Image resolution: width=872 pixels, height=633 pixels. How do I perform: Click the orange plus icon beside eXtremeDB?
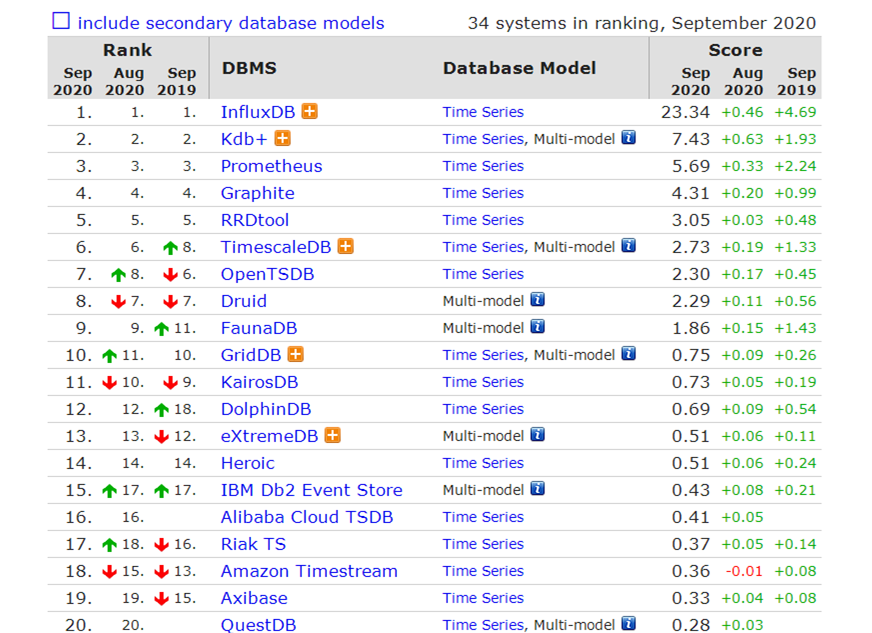[x=333, y=435]
